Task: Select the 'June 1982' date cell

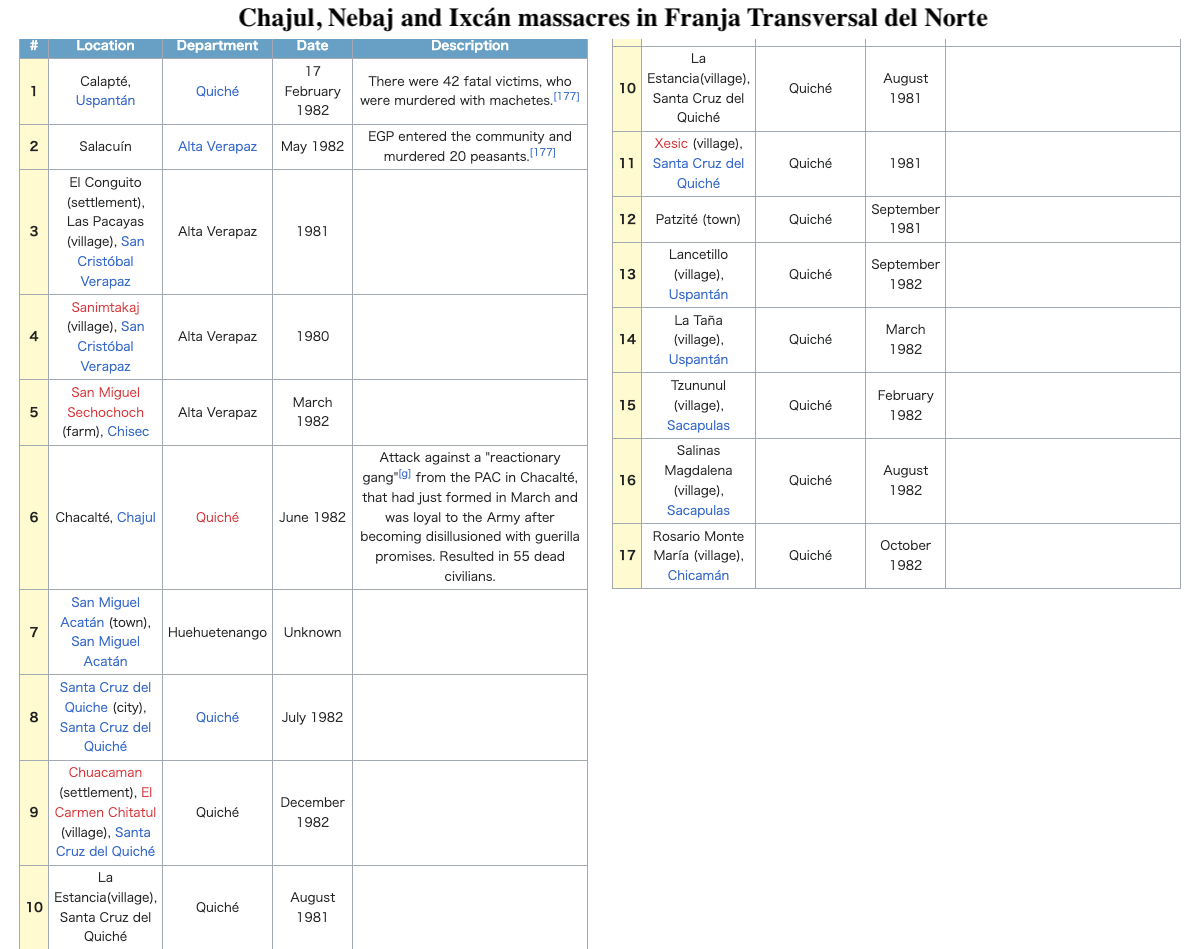Action: 313,518
